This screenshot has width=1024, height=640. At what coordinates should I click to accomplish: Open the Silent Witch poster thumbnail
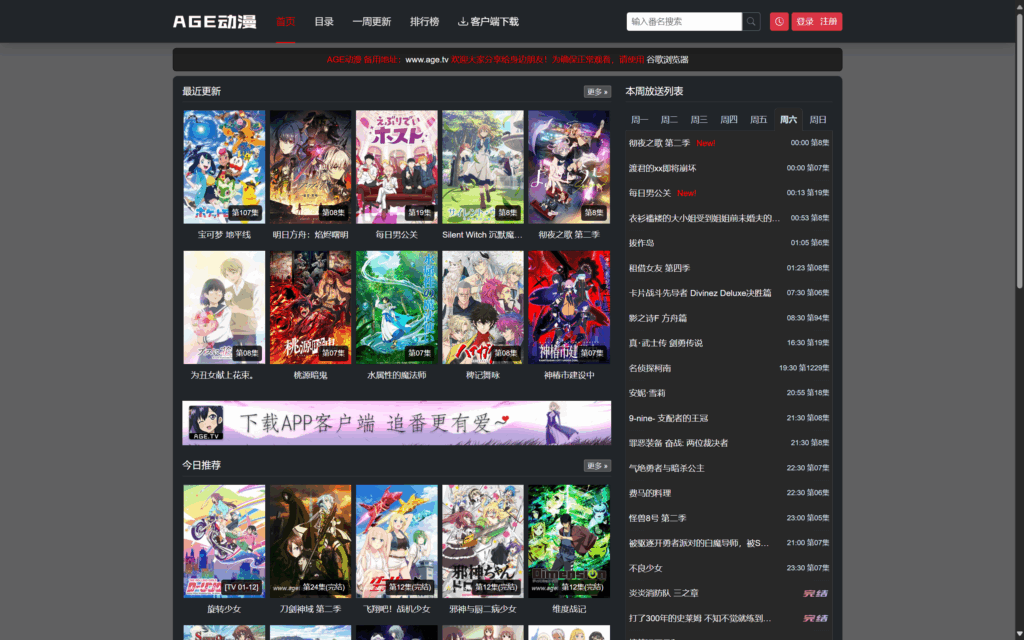[x=483, y=167]
